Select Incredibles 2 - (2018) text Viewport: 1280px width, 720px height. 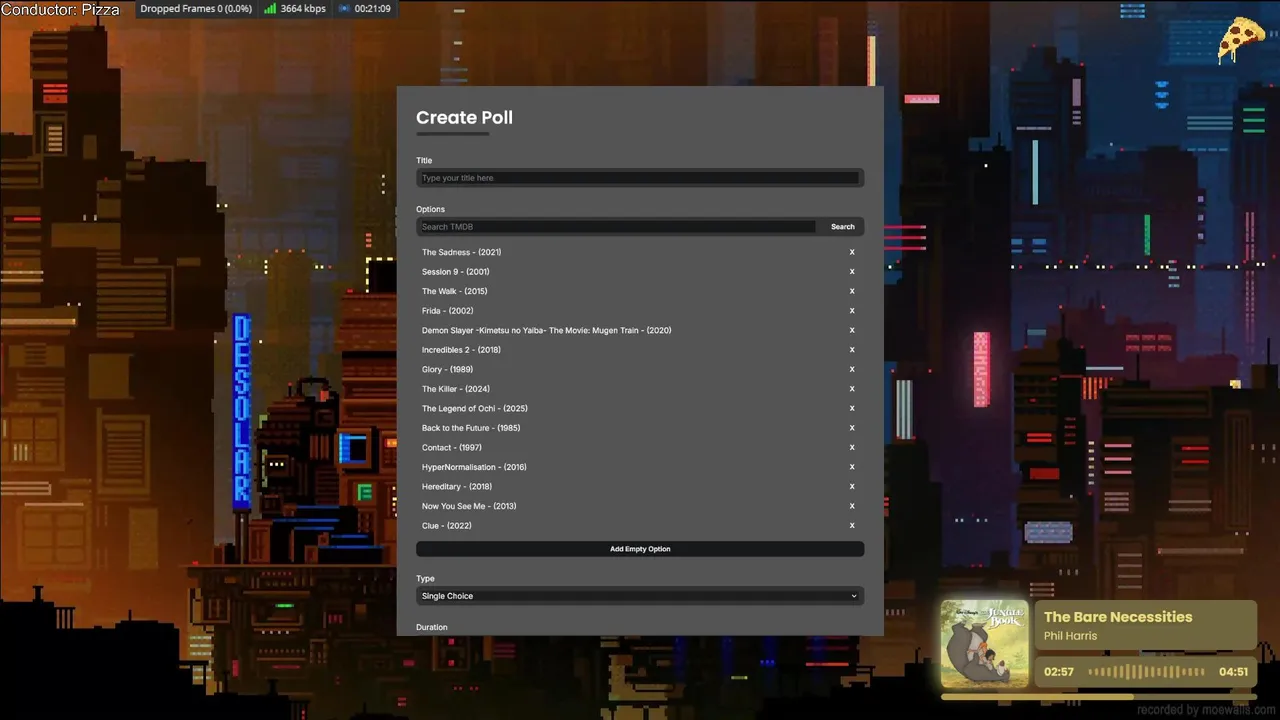coord(461,350)
